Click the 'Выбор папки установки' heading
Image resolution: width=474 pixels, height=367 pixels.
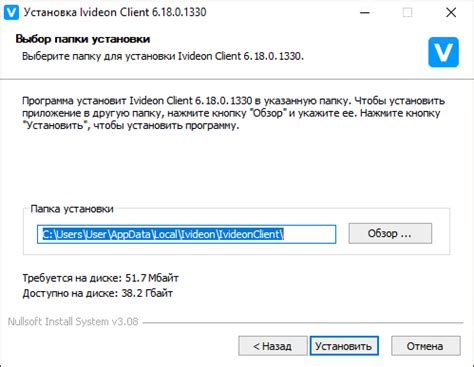[83, 39]
